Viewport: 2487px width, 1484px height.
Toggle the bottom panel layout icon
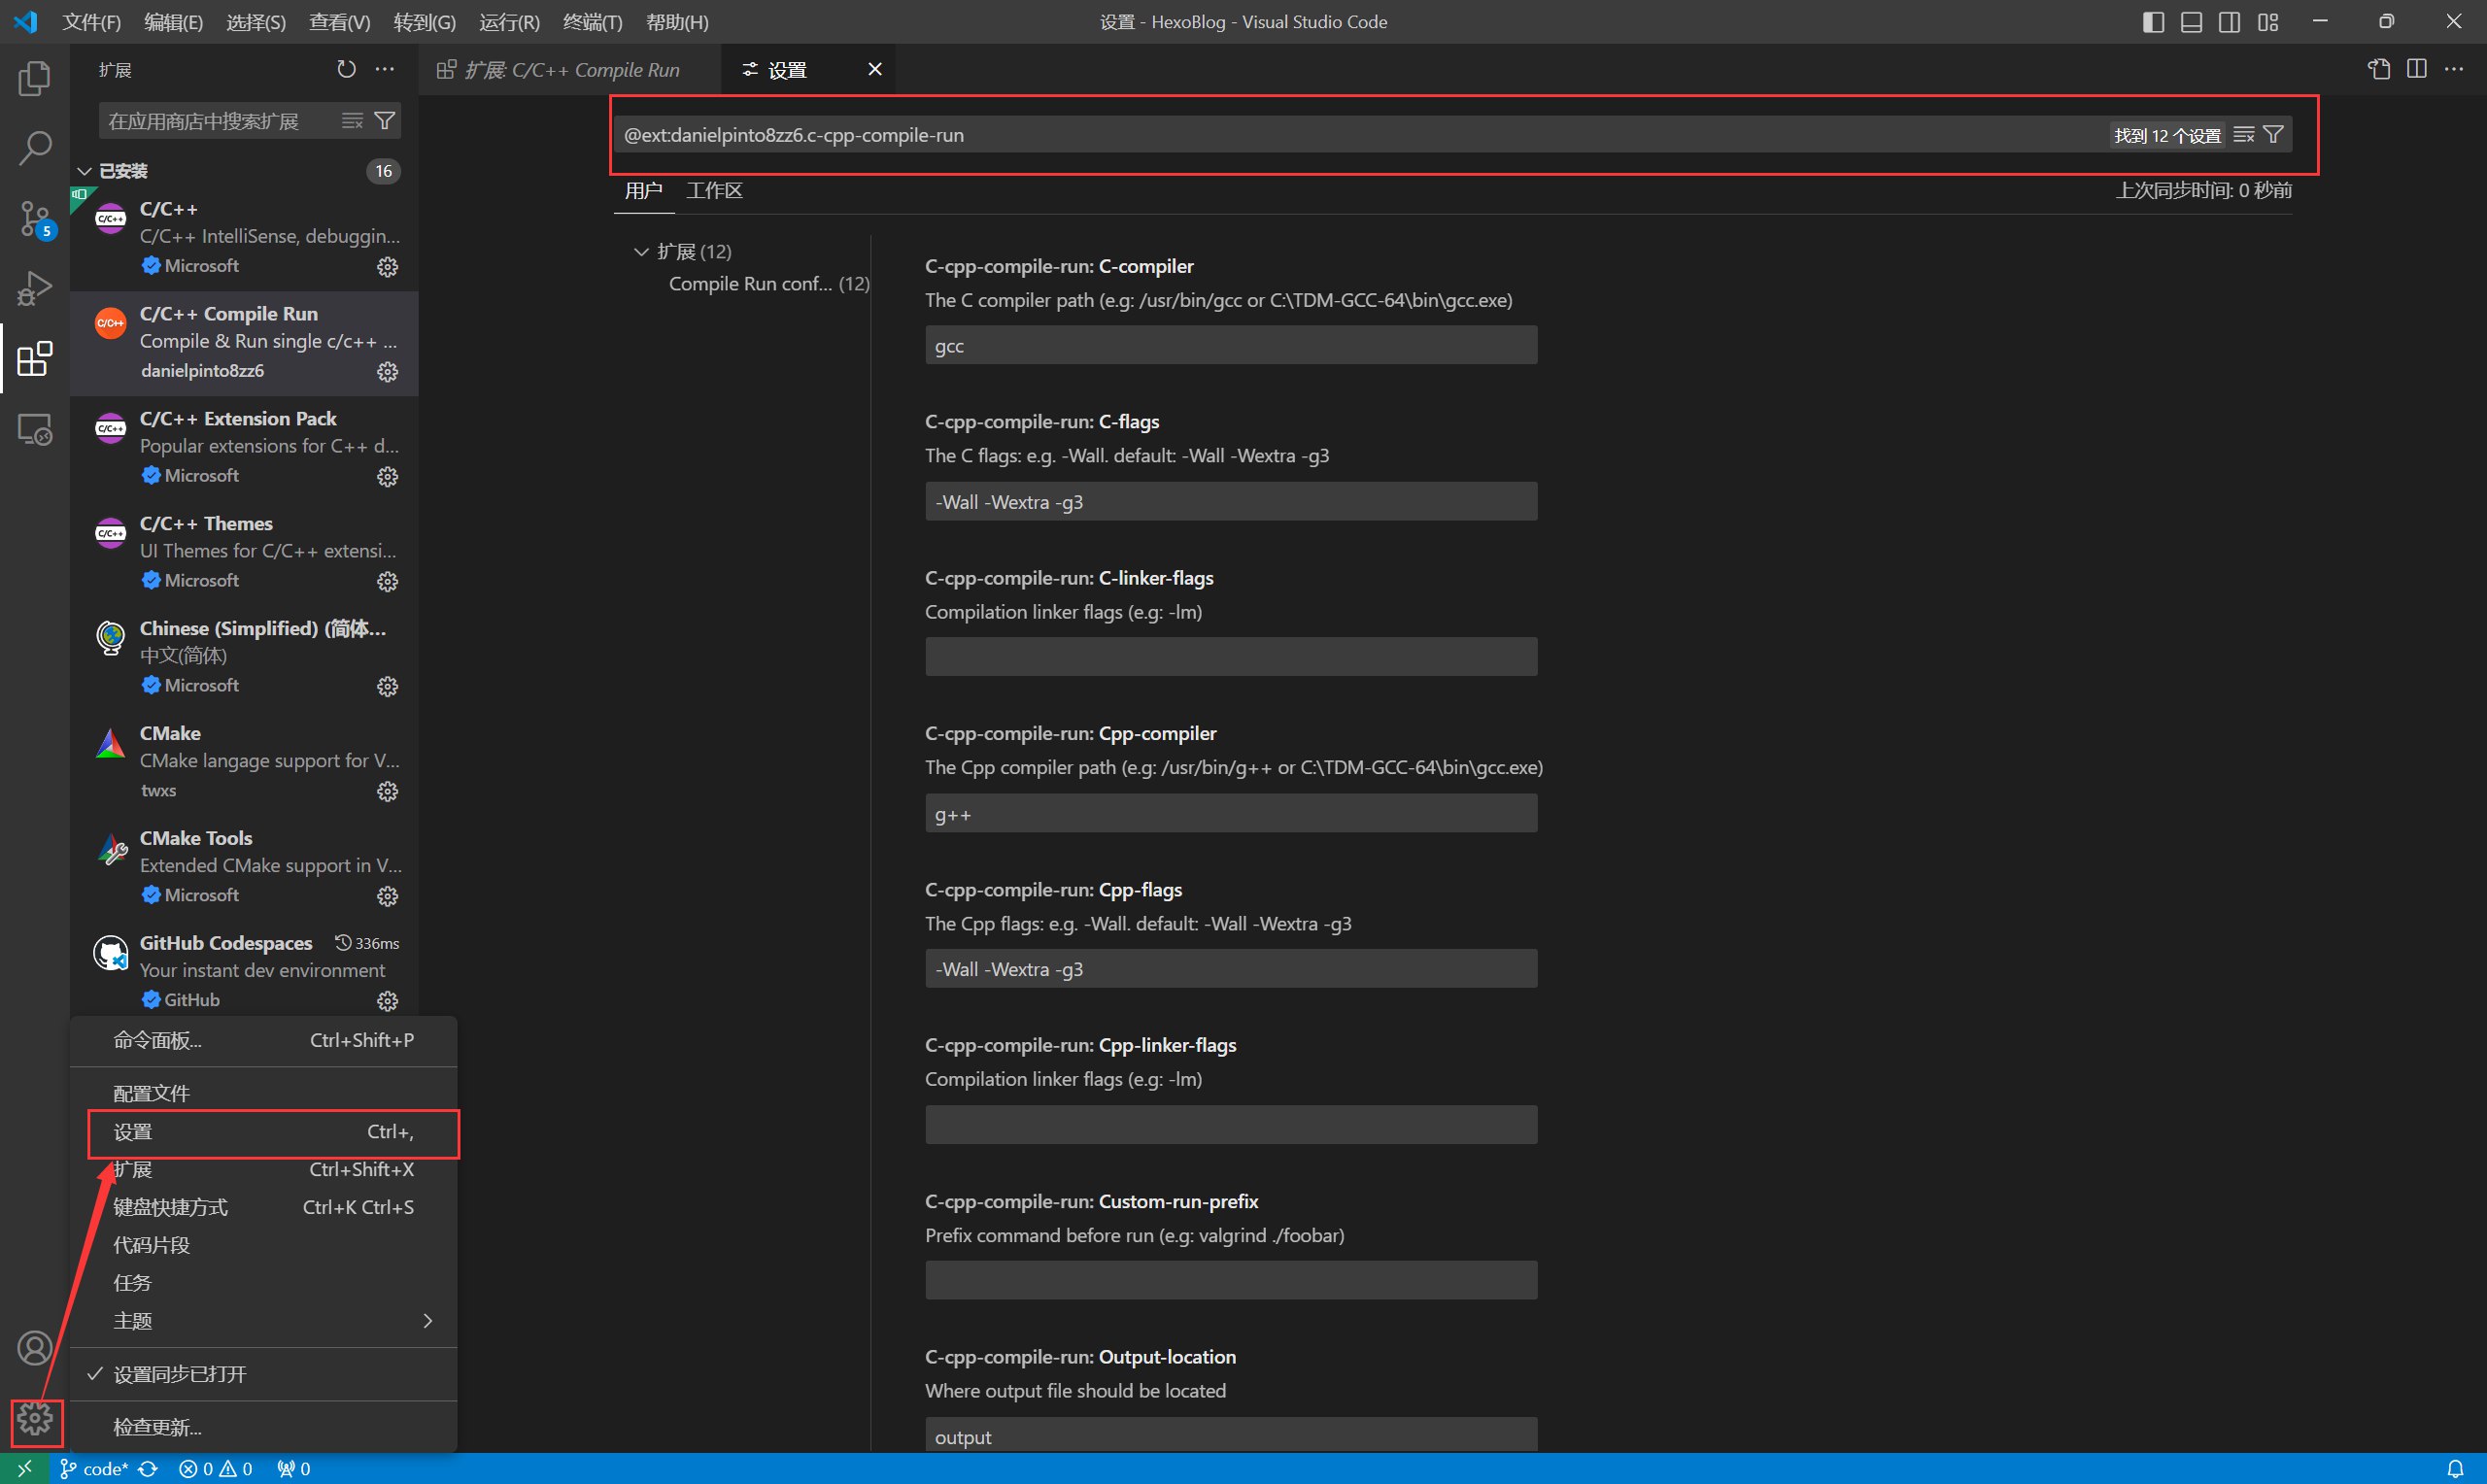point(2191,22)
